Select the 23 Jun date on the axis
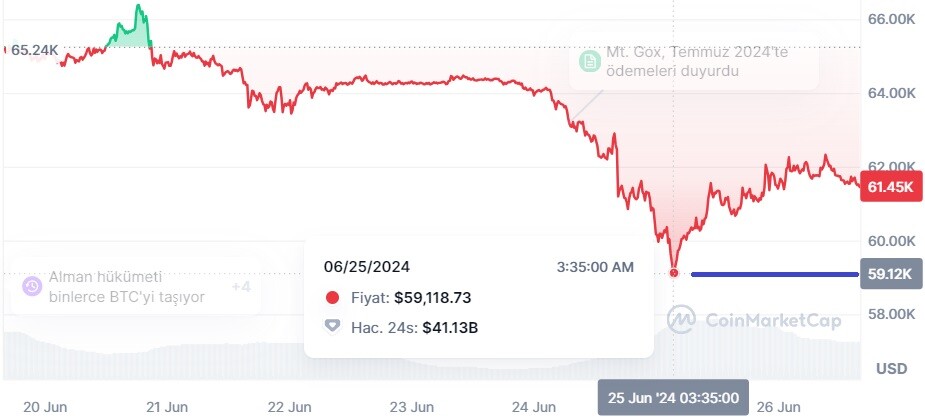The width and height of the screenshot is (925, 417). coord(412,407)
